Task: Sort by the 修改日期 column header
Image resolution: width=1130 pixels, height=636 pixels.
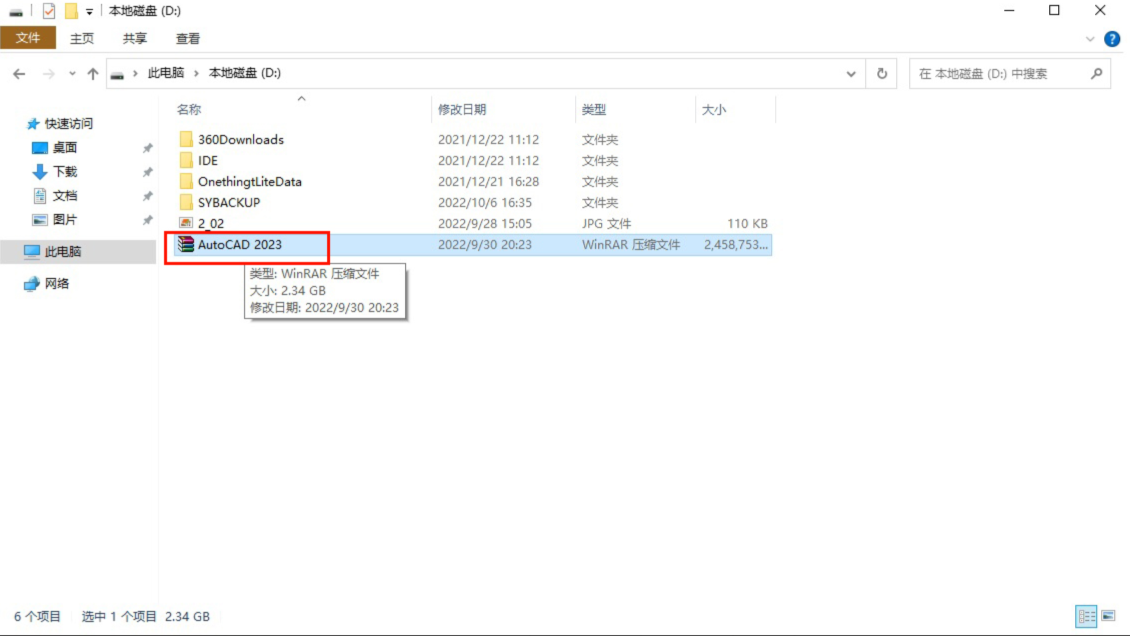Action: 462,110
